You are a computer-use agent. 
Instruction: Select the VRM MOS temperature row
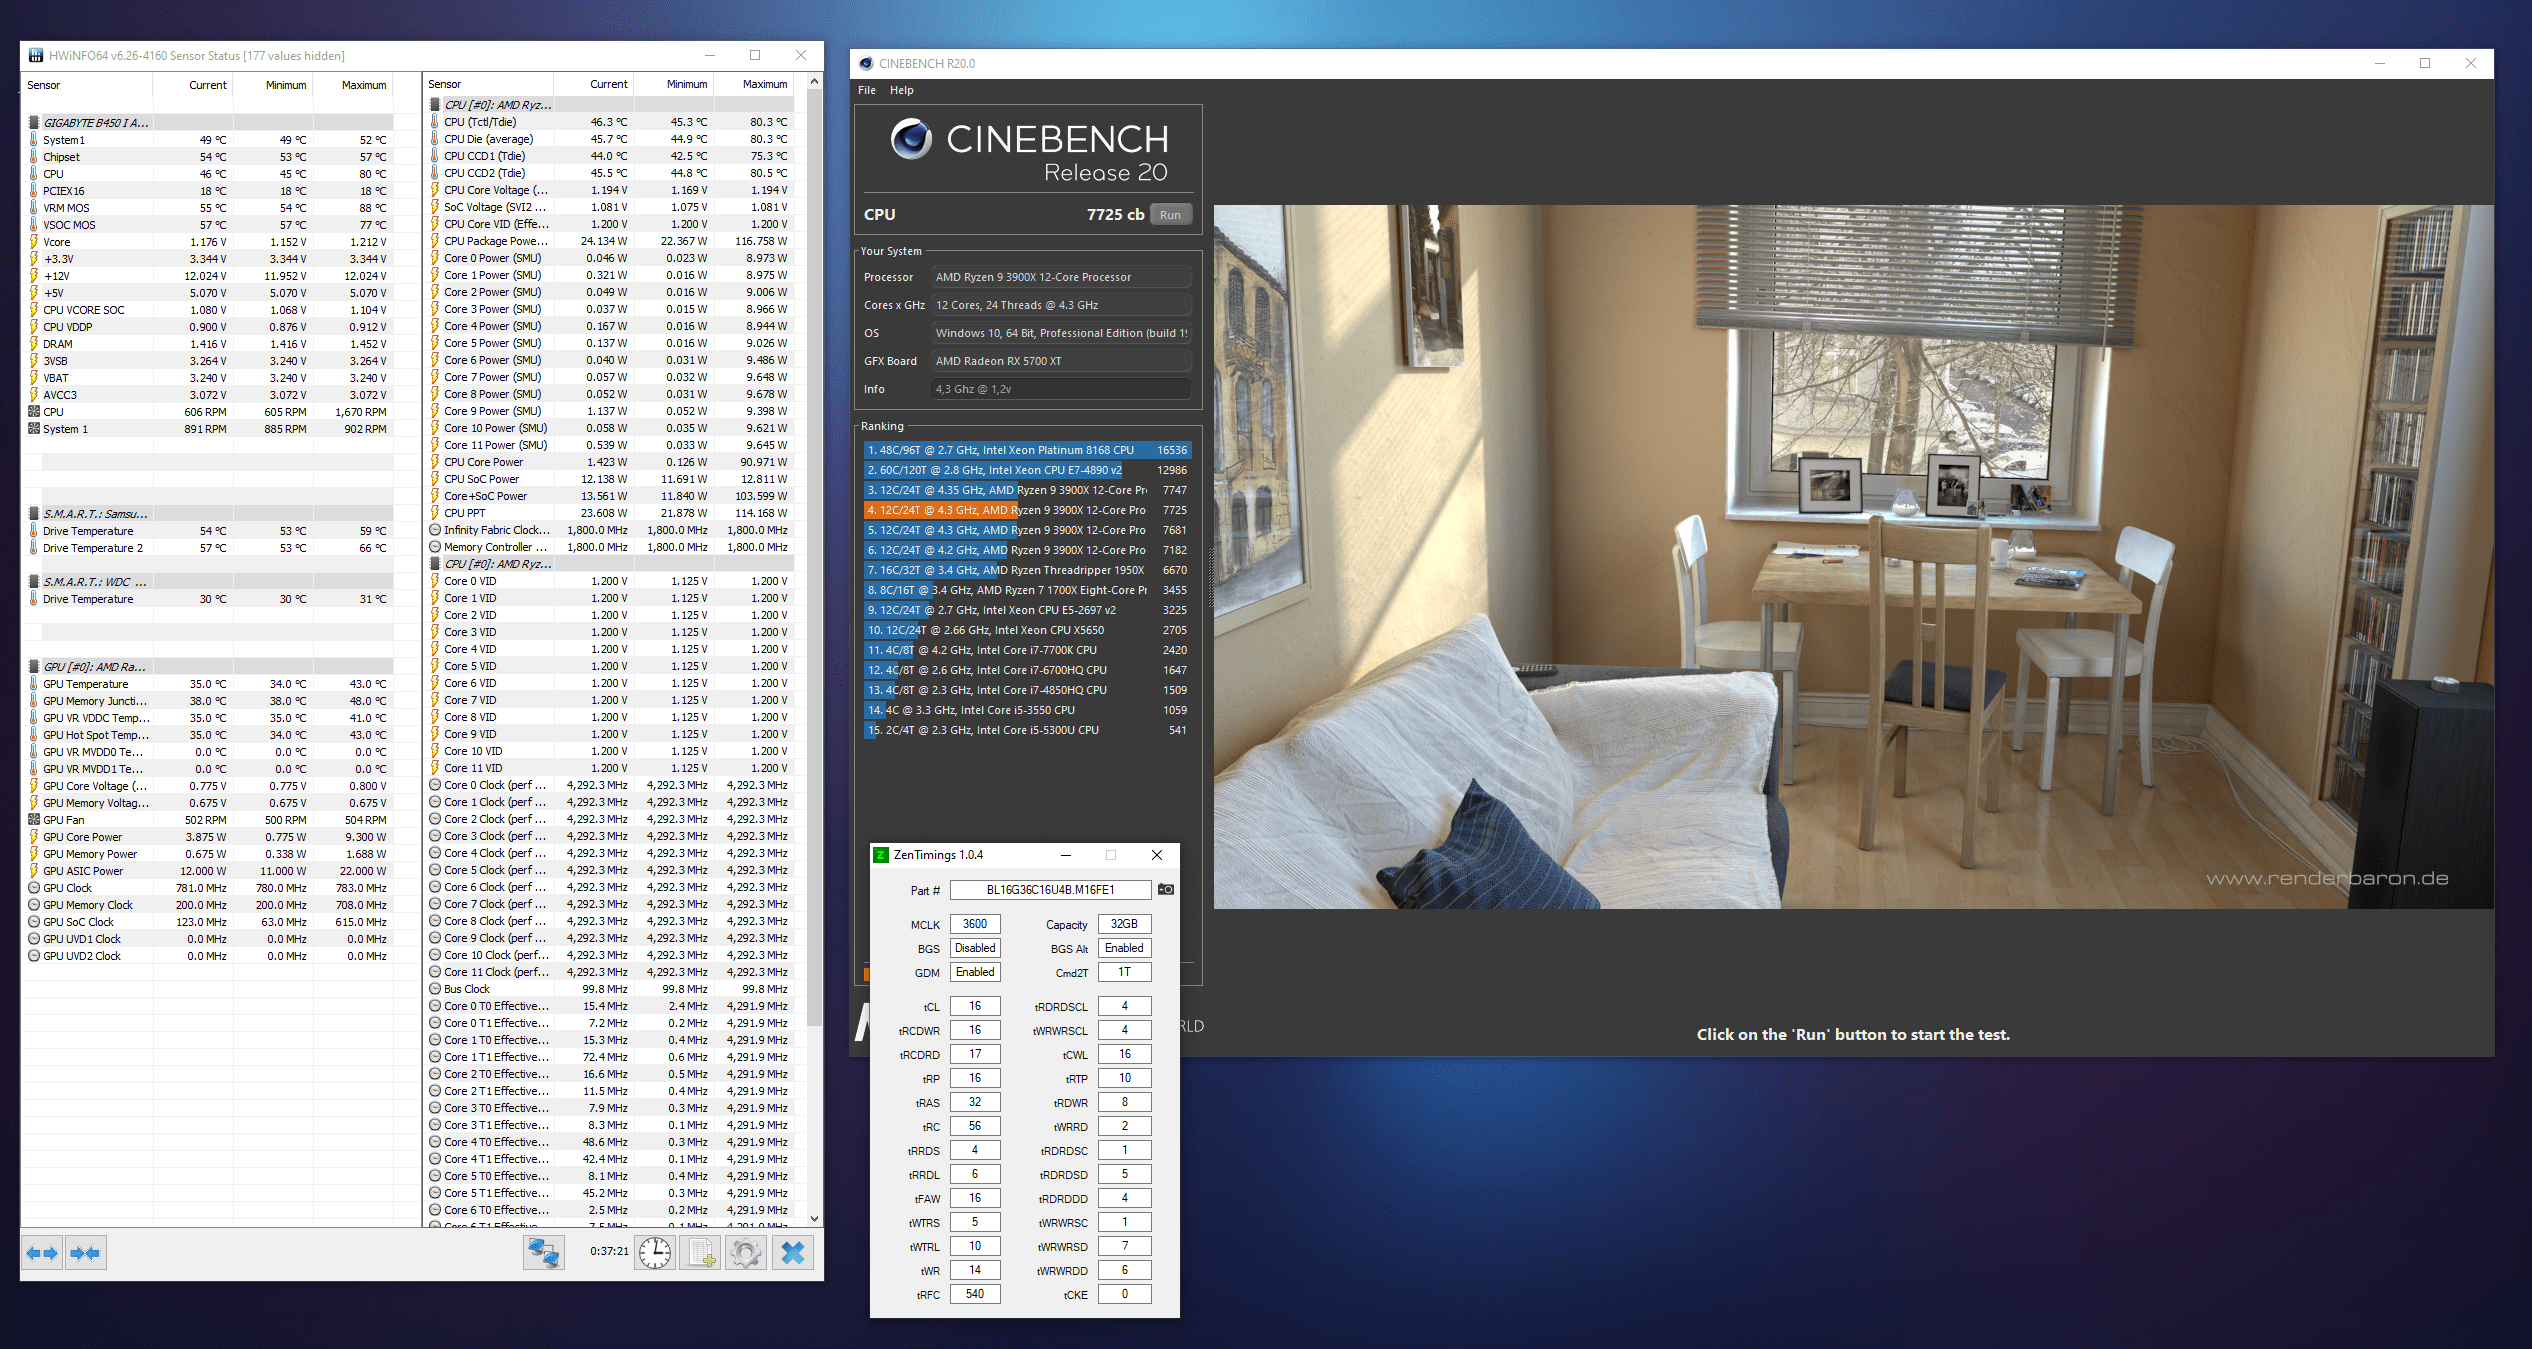[208, 208]
